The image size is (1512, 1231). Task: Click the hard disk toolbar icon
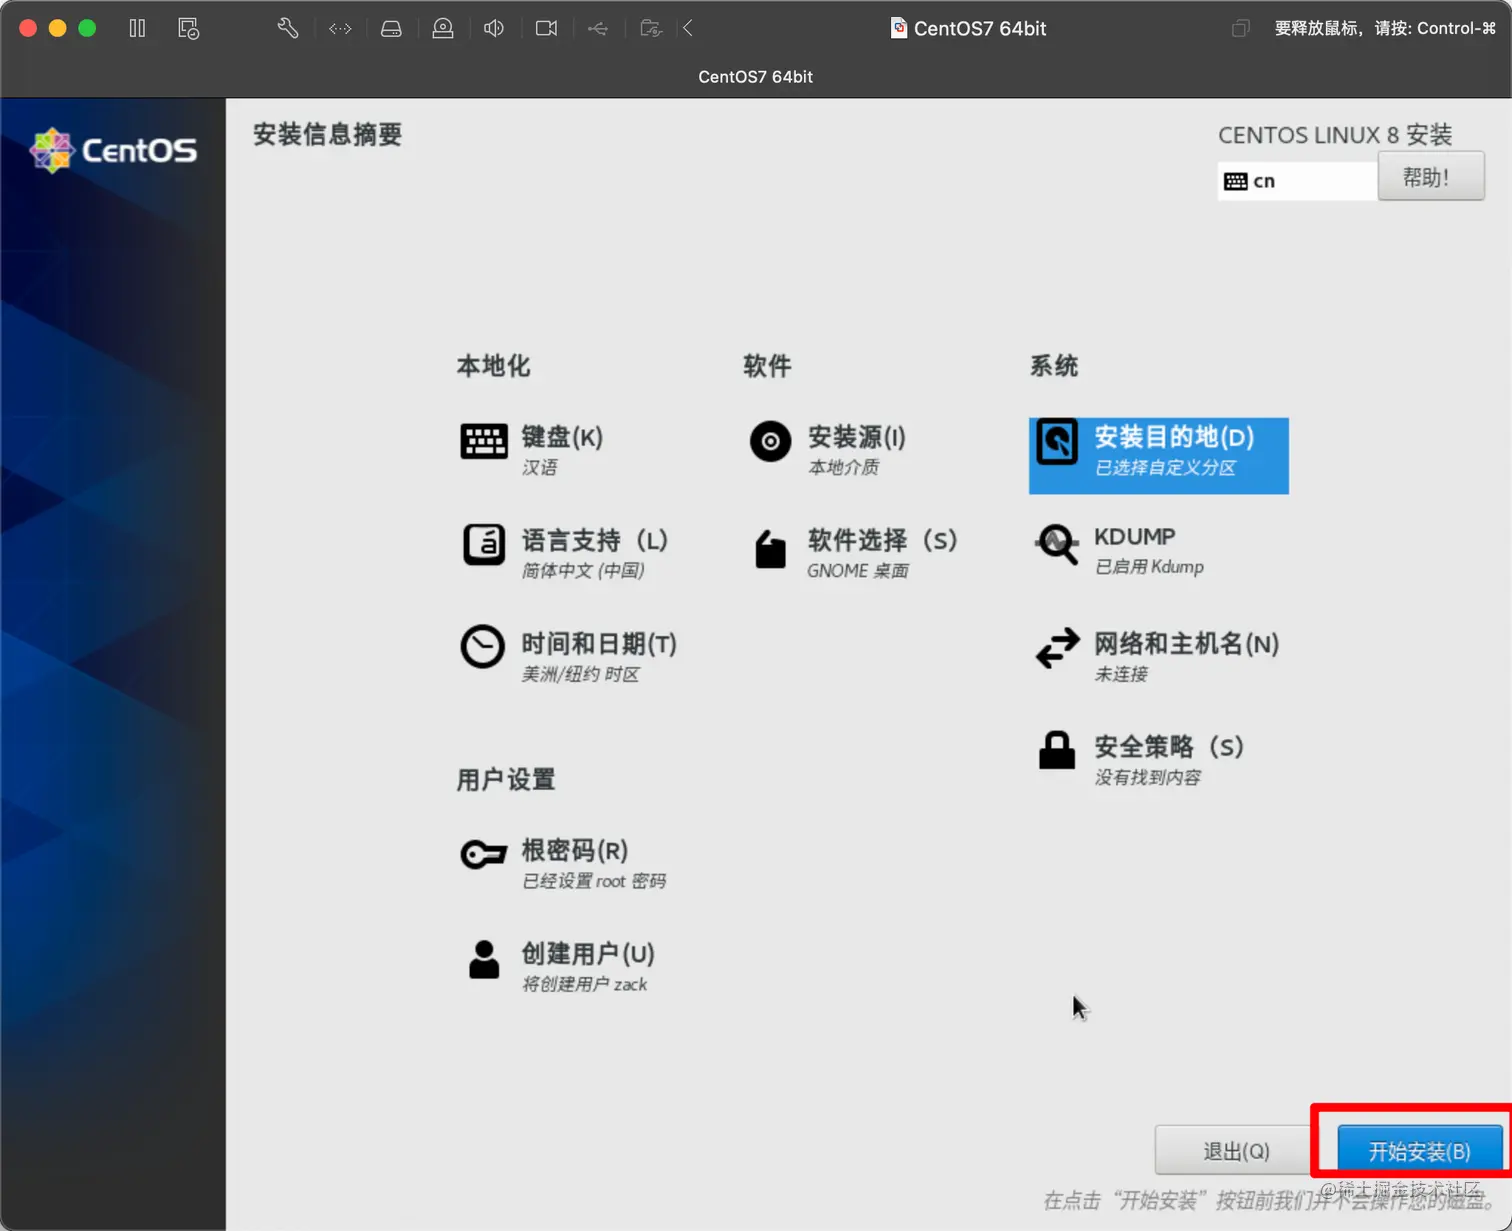pyautogui.click(x=391, y=29)
